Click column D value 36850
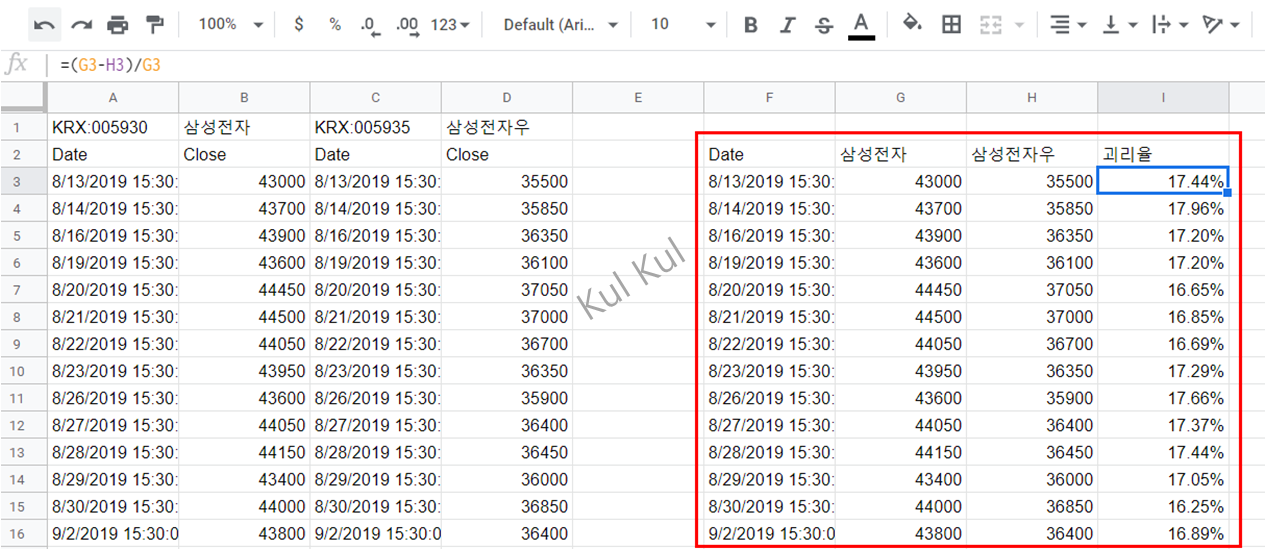This screenshot has width=1266, height=550. pos(507,506)
